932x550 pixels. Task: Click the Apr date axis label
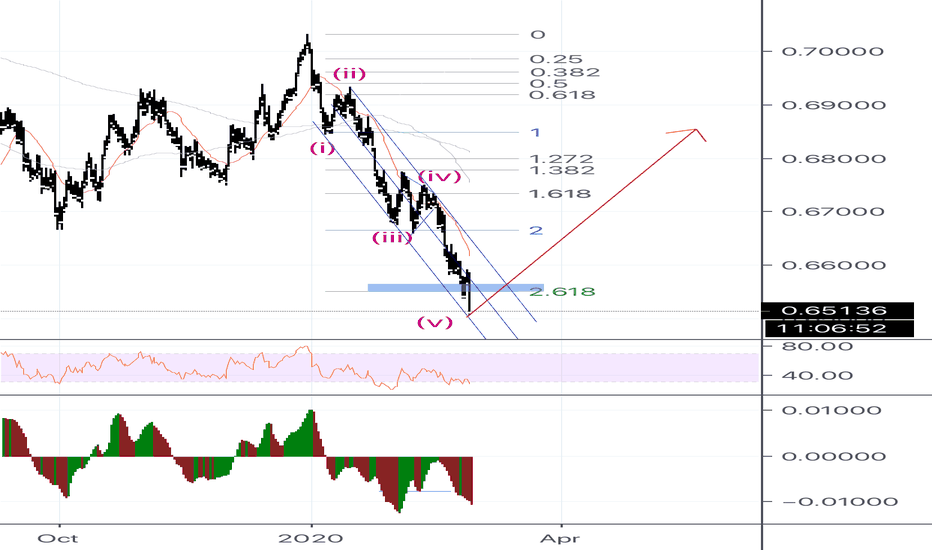click(560, 539)
